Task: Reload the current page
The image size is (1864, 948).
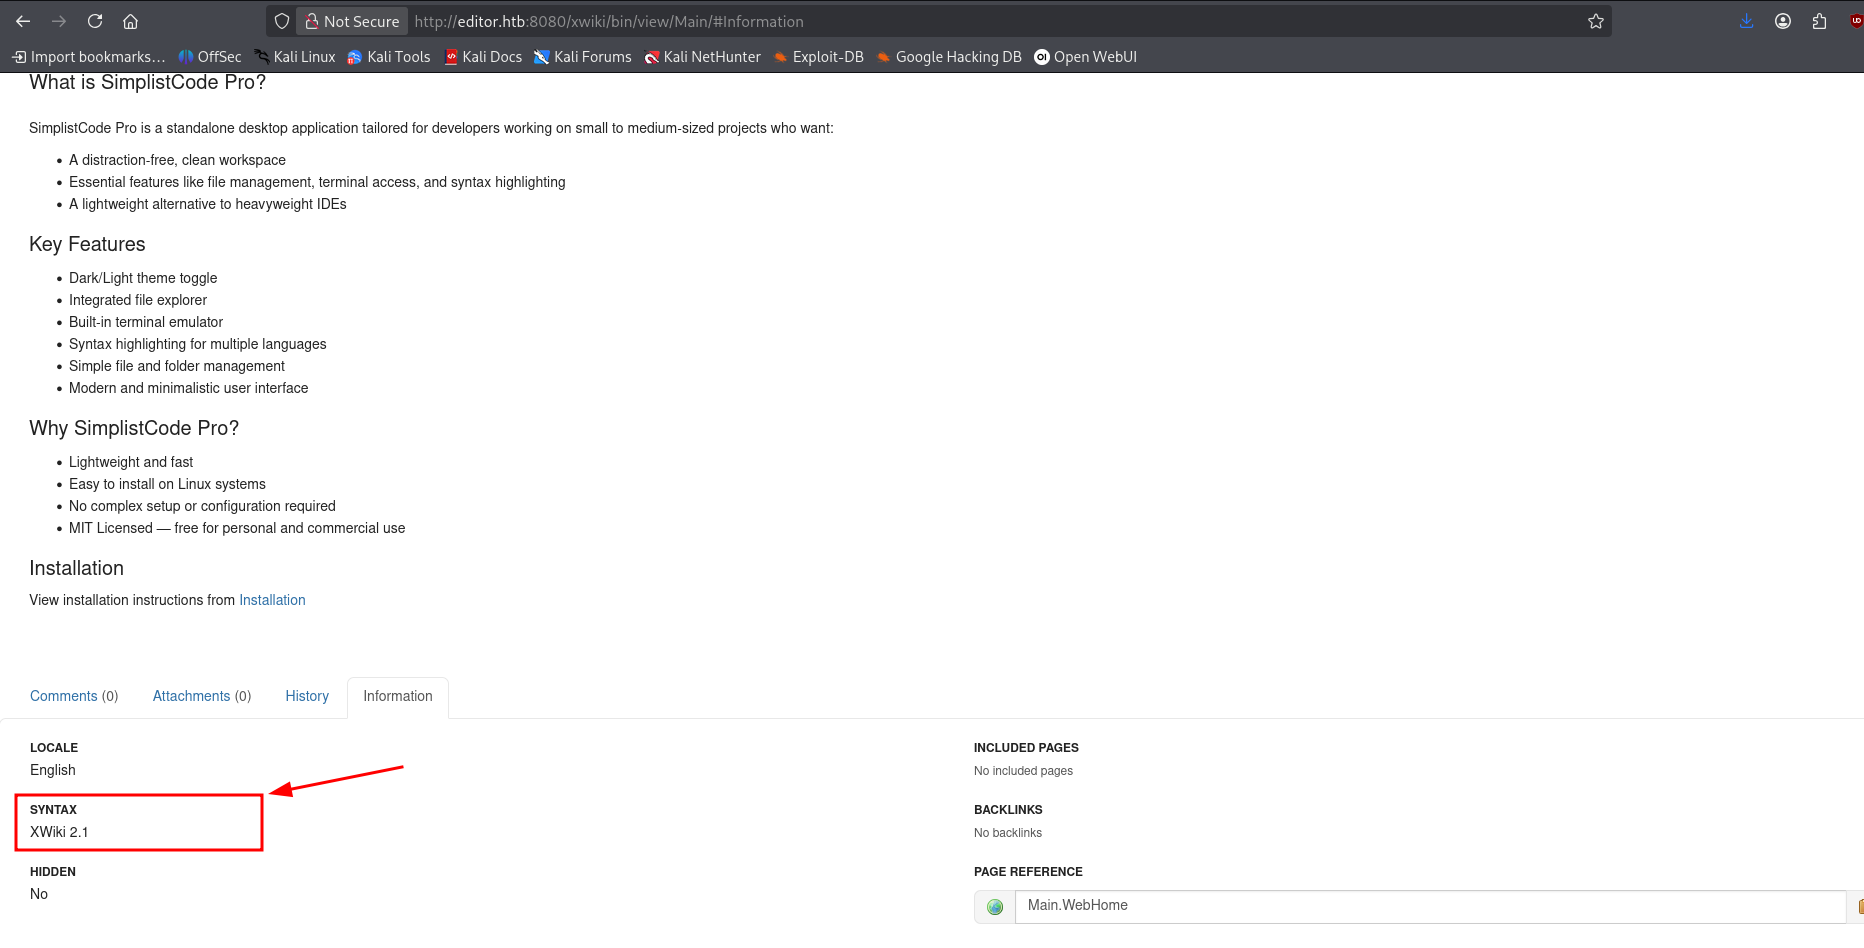Action: pyautogui.click(x=95, y=21)
